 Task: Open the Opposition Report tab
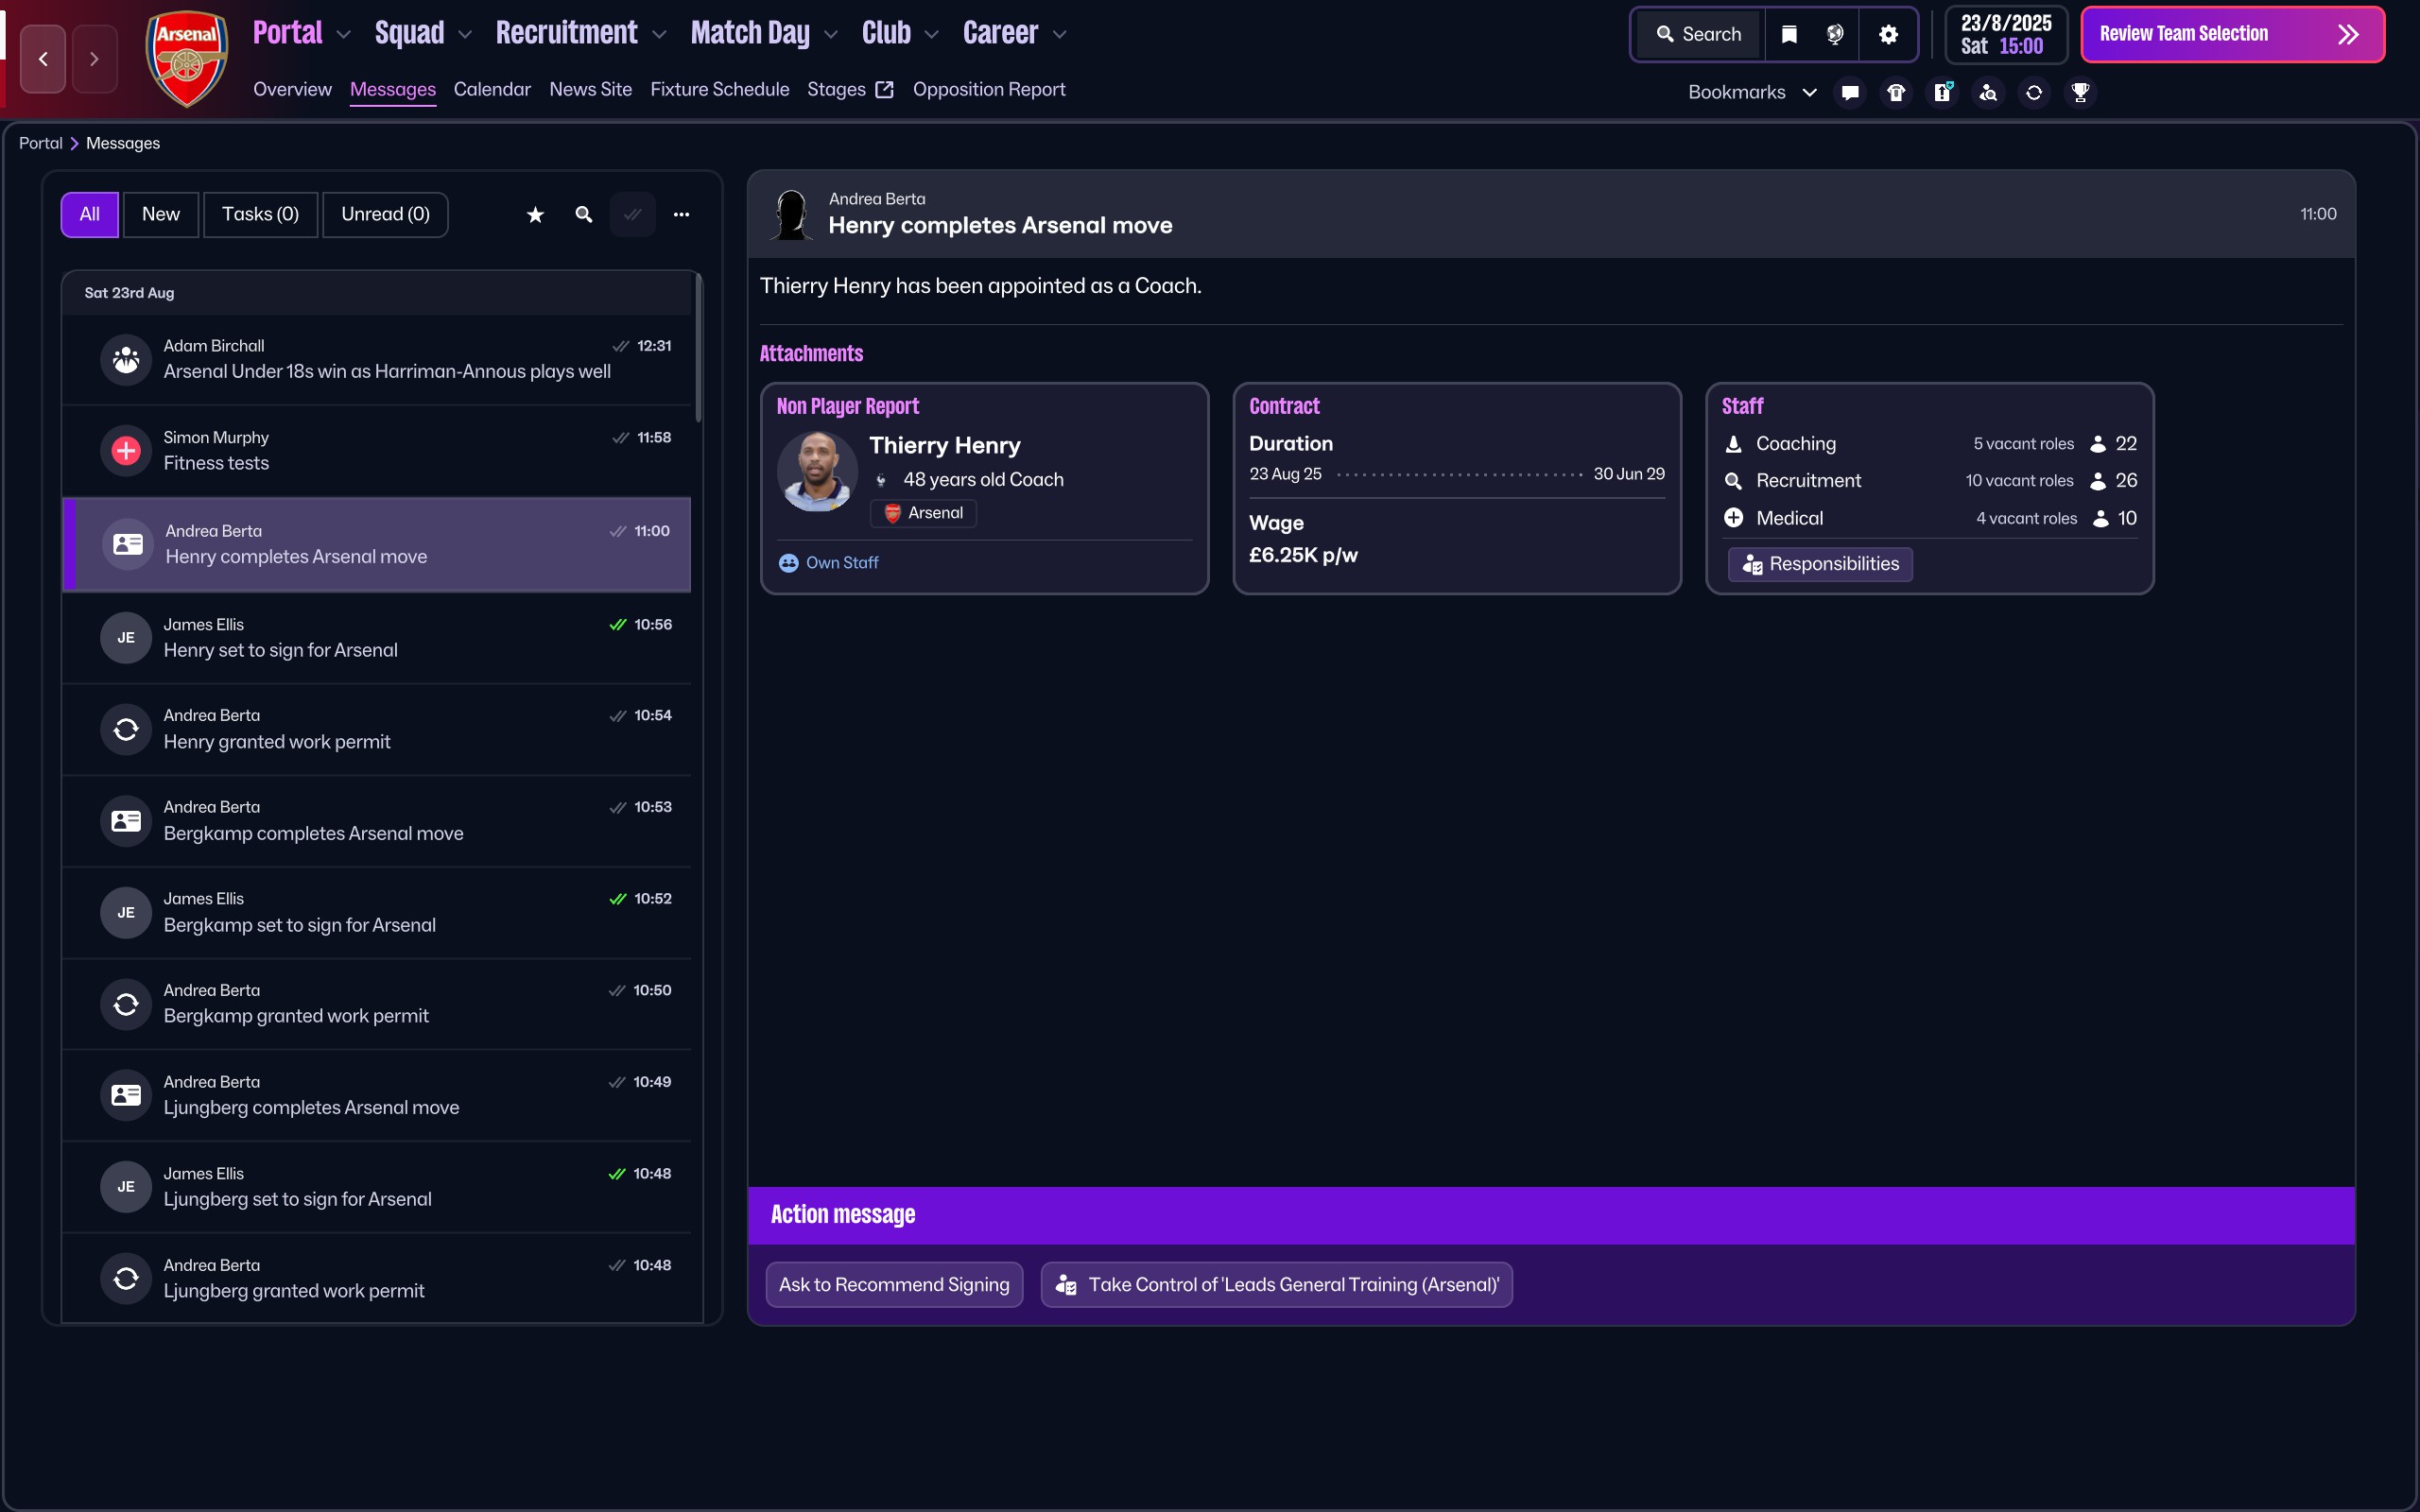(988, 89)
